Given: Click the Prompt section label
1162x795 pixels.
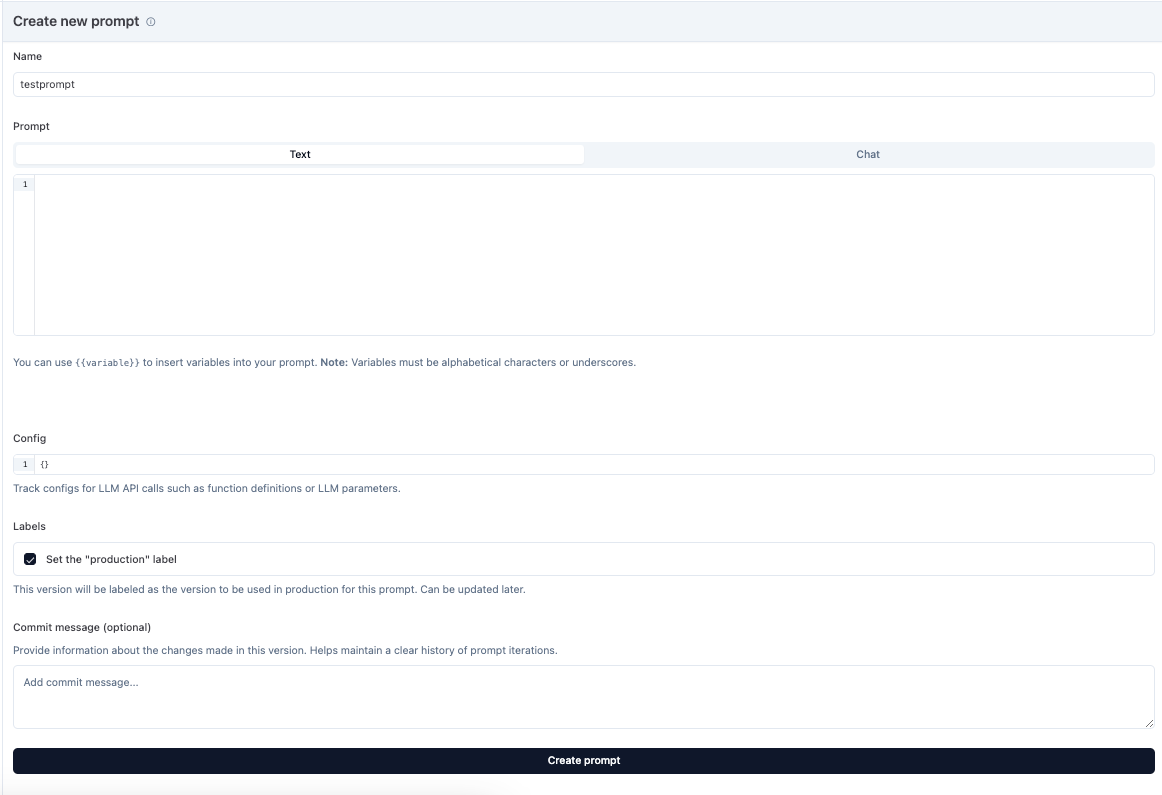Looking at the screenshot, I should coord(31,127).
